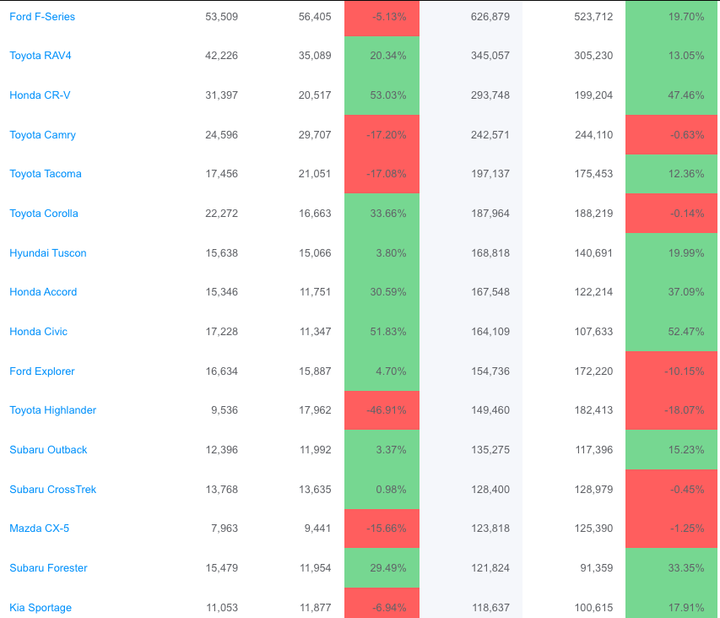Viewport: 720px width, 618px height.
Task: Click the -10.15% red cell
Action: [x=671, y=371]
